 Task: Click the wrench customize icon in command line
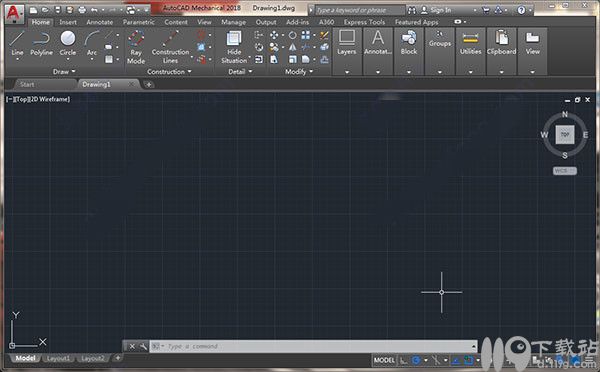(143, 346)
